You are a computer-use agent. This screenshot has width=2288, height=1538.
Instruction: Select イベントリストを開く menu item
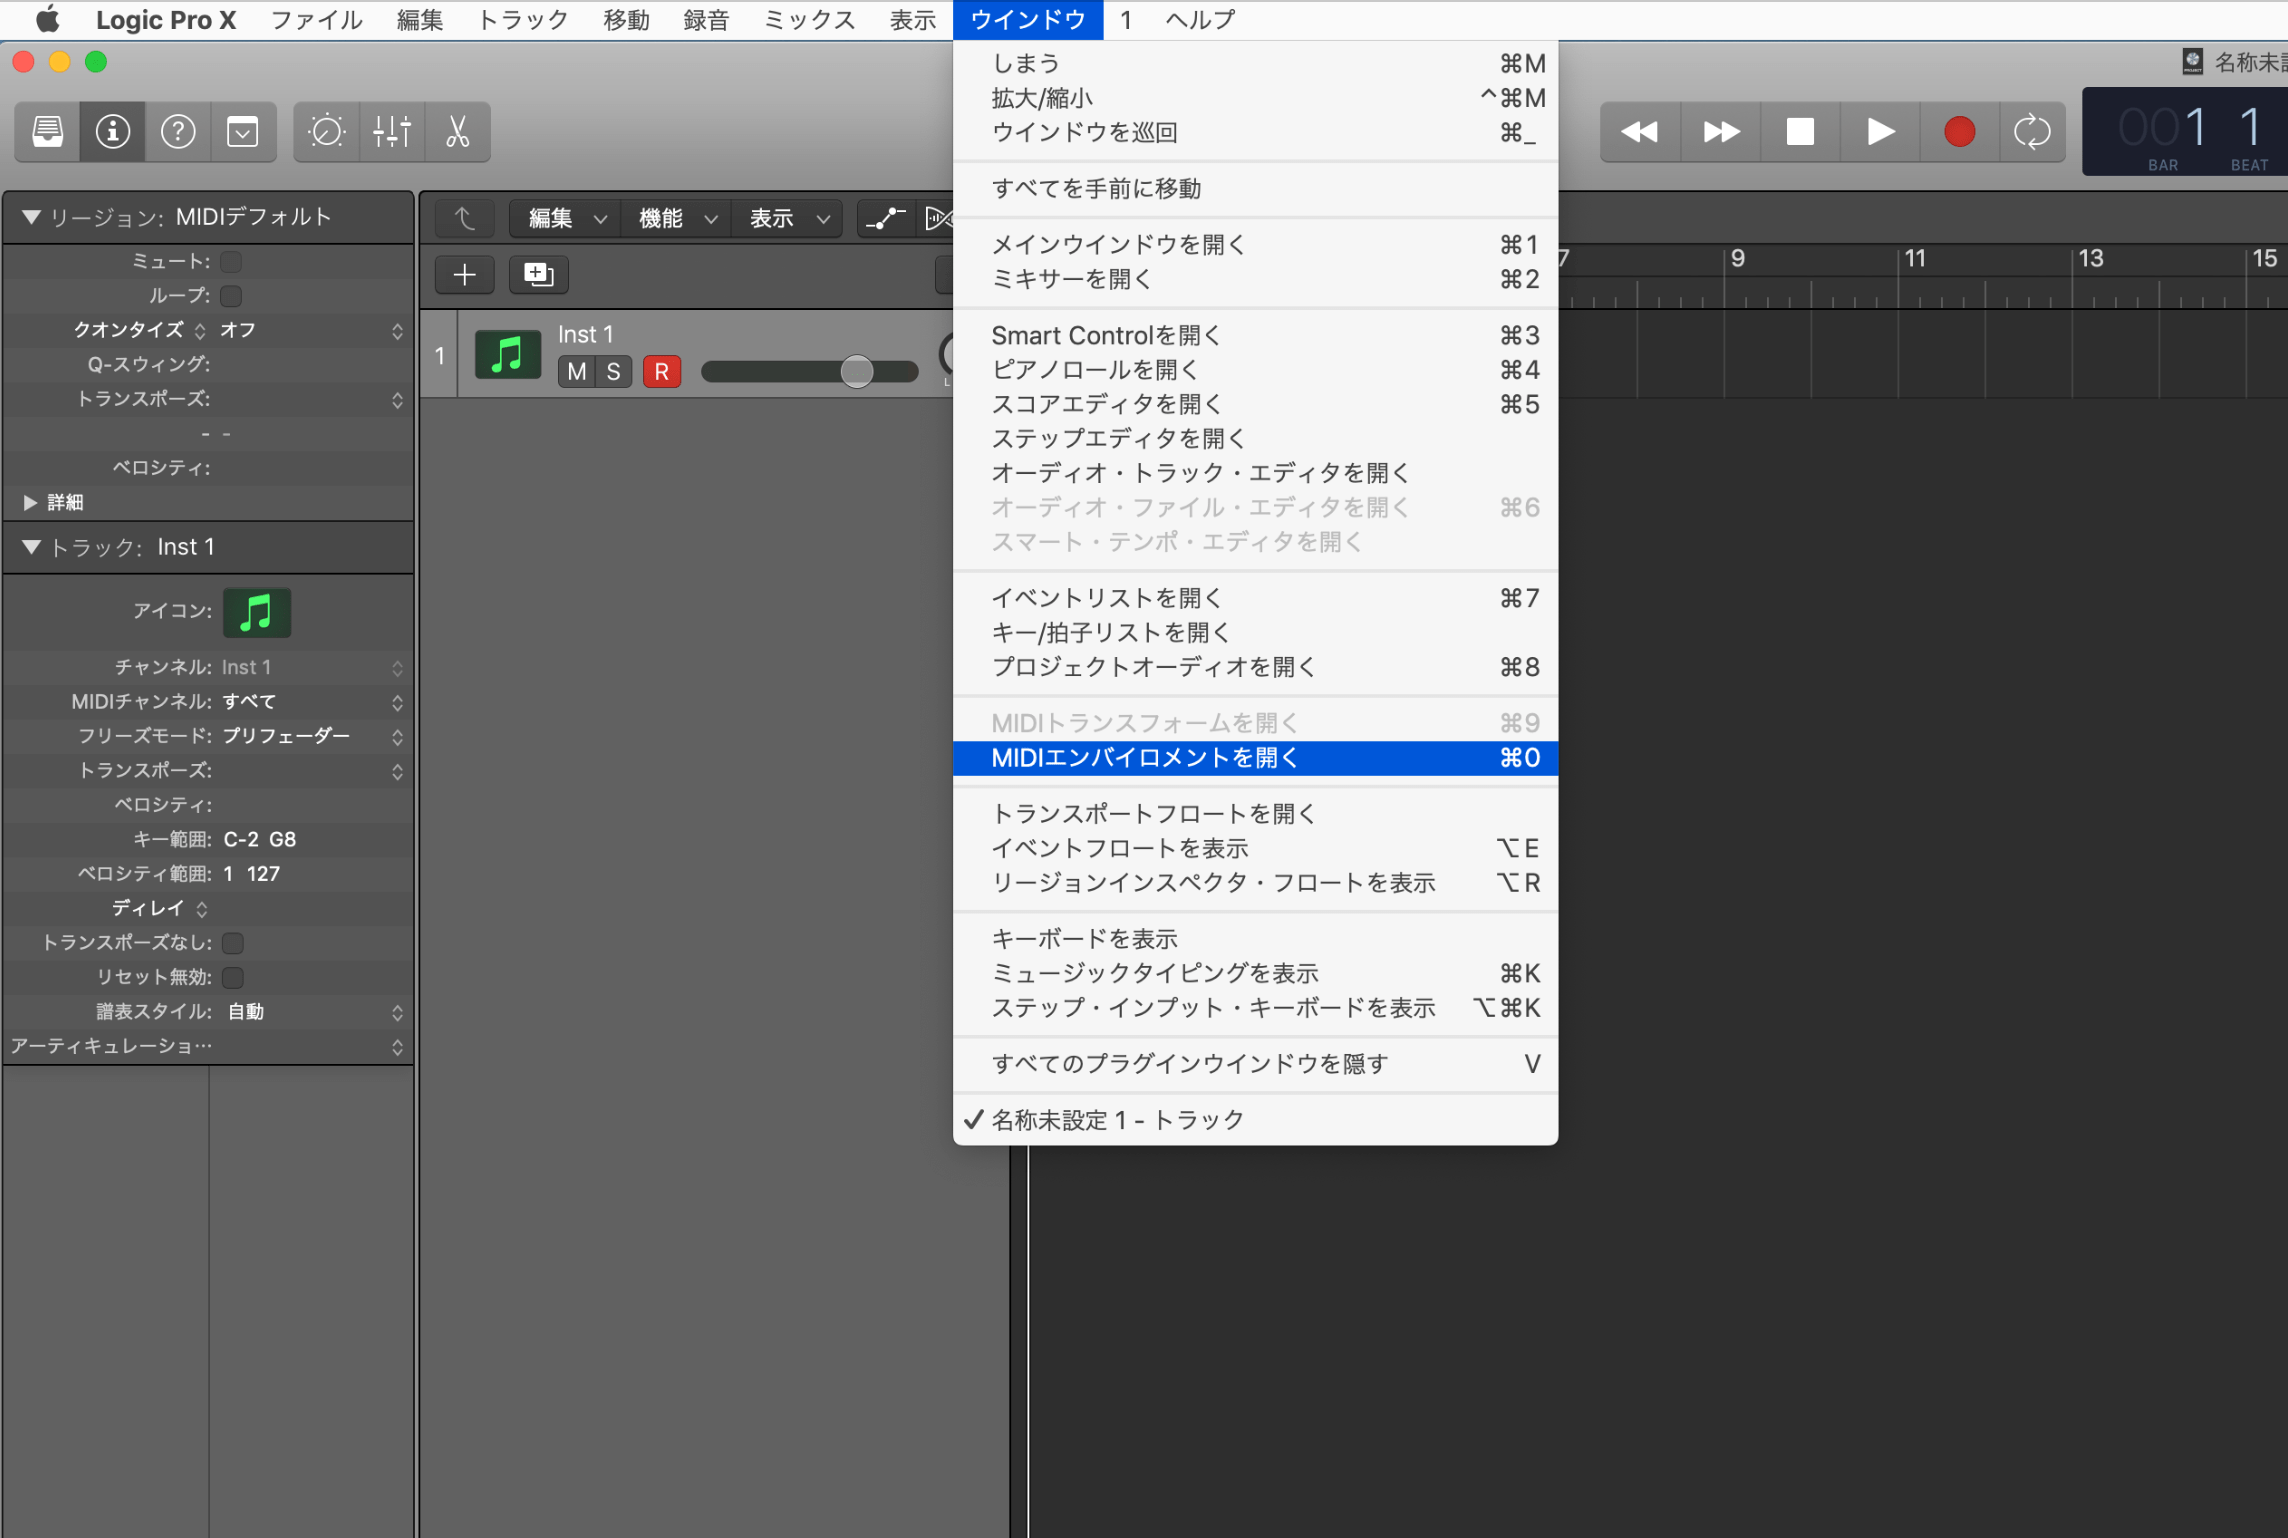1255,598
